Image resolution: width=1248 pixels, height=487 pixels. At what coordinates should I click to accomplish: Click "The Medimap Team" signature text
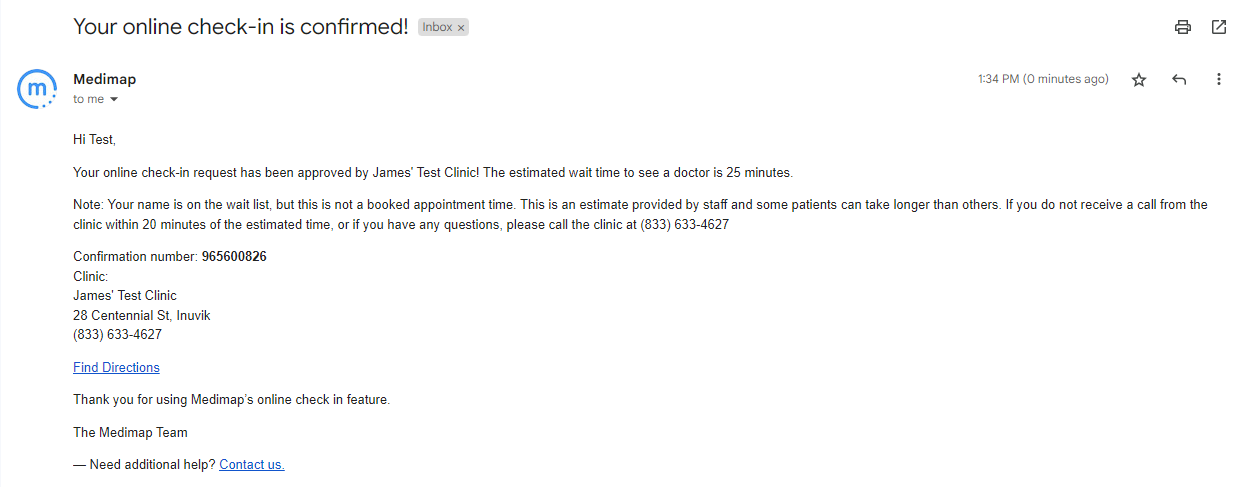point(130,432)
